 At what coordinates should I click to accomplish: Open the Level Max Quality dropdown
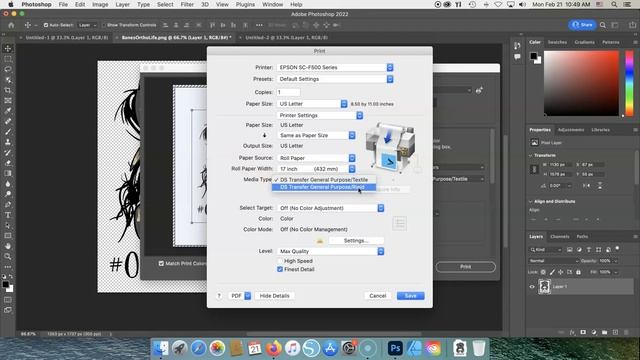[x=330, y=251]
